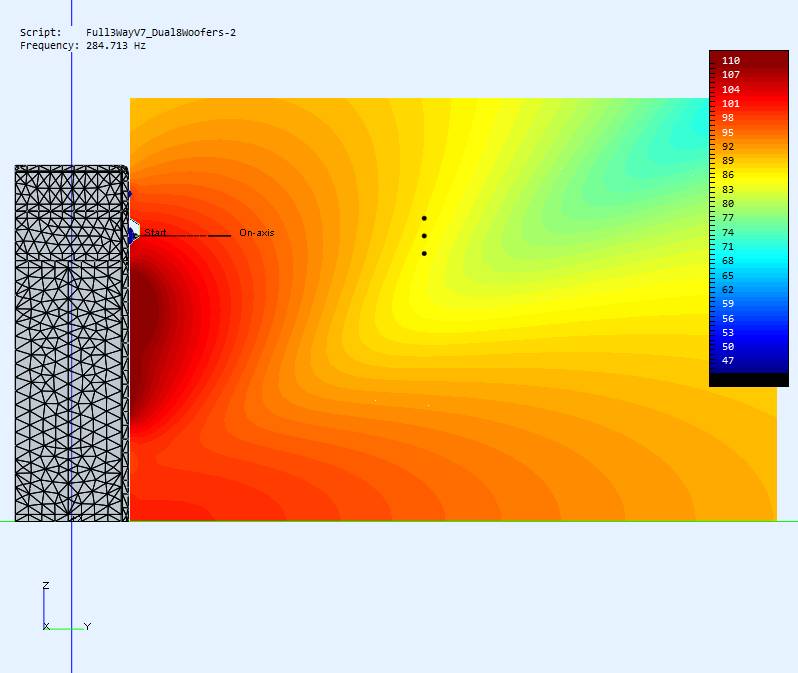This screenshot has width=798, height=673.
Task: Click the "Script:" label
Action: click(x=41, y=33)
